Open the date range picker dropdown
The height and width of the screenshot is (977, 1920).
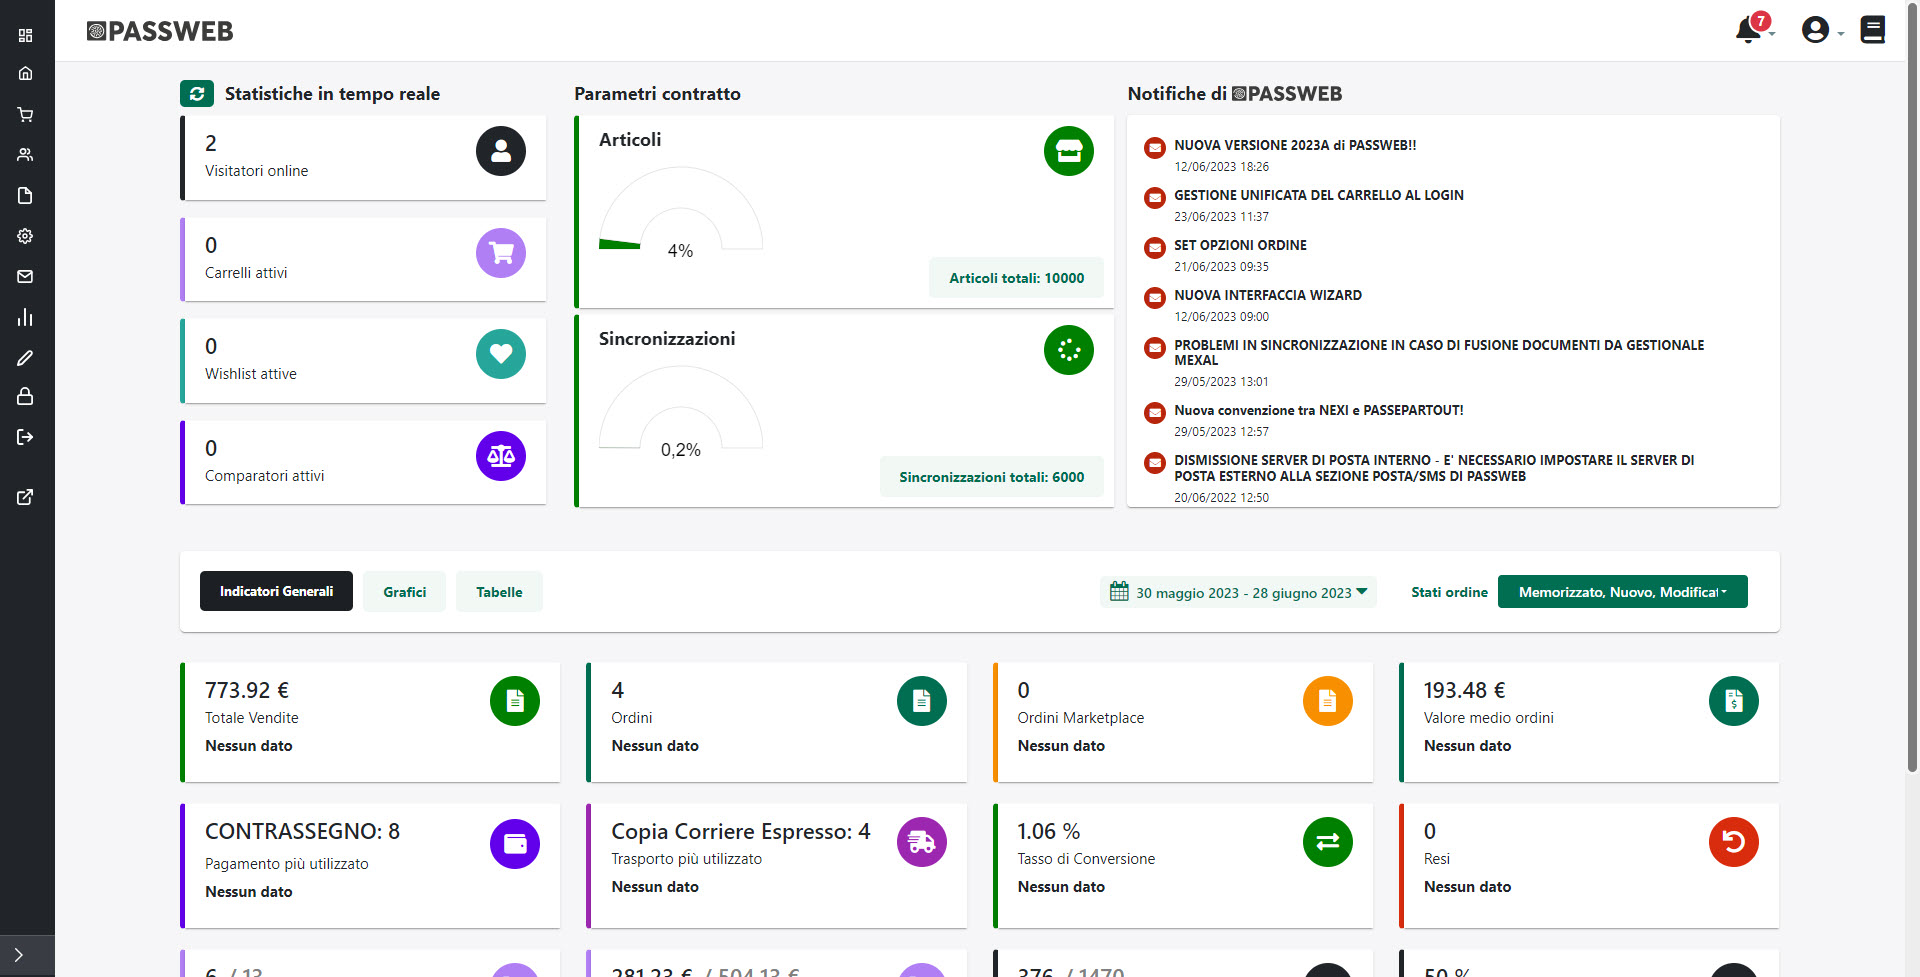[1238, 592]
